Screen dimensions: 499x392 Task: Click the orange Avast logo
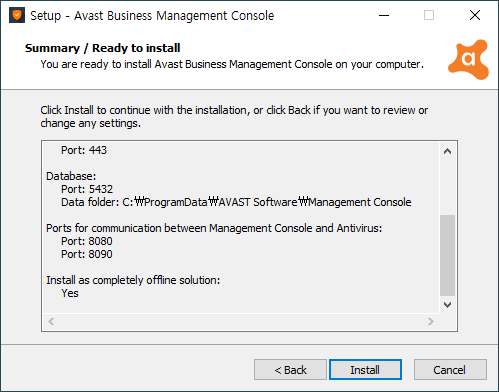pyautogui.click(x=469, y=60)
